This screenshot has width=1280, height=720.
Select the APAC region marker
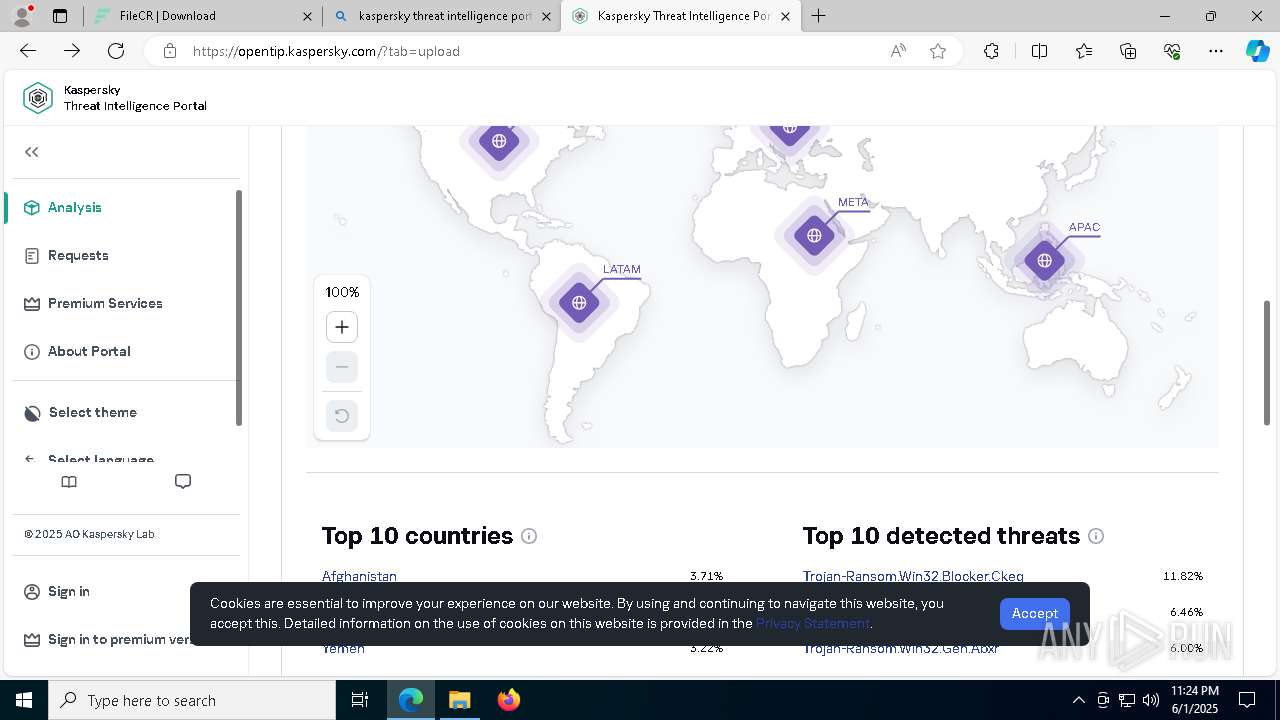pos(1044,260)
